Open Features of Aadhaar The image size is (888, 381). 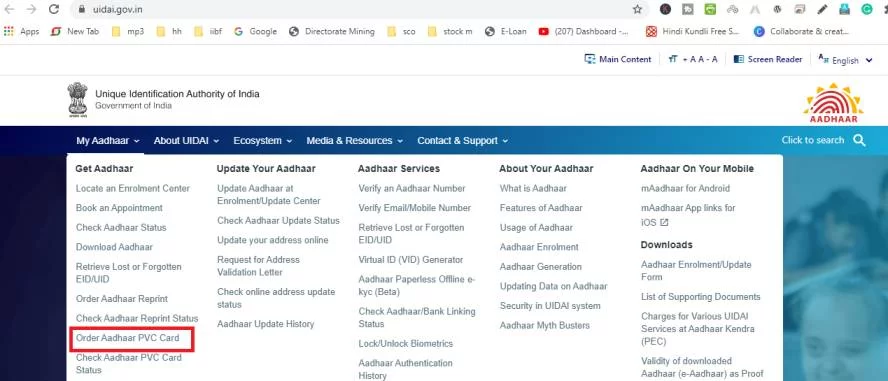point(541,208)
